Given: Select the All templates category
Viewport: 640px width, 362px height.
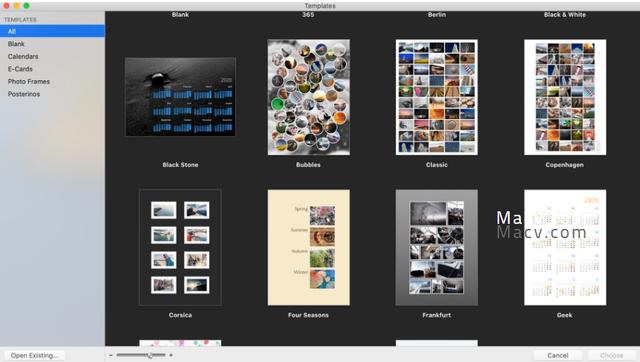Looking at the screenshot, I should coord(52,31).
